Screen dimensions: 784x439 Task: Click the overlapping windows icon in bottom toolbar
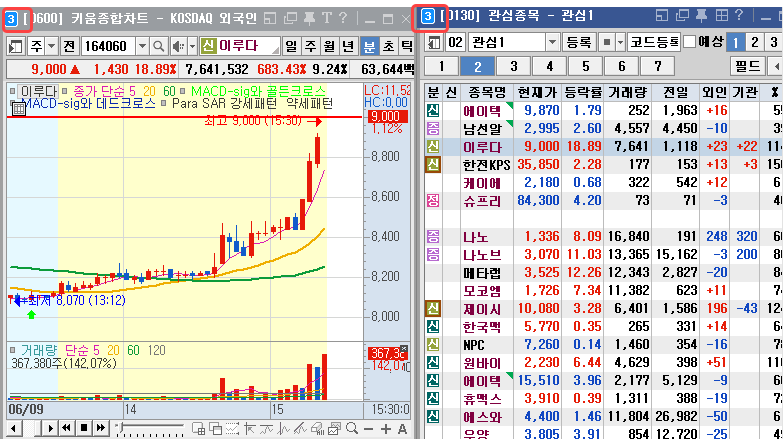point(216,428)
